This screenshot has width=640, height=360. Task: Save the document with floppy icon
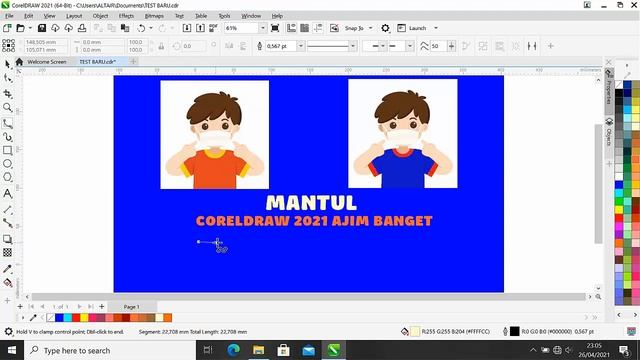click(x=42, y=28)
